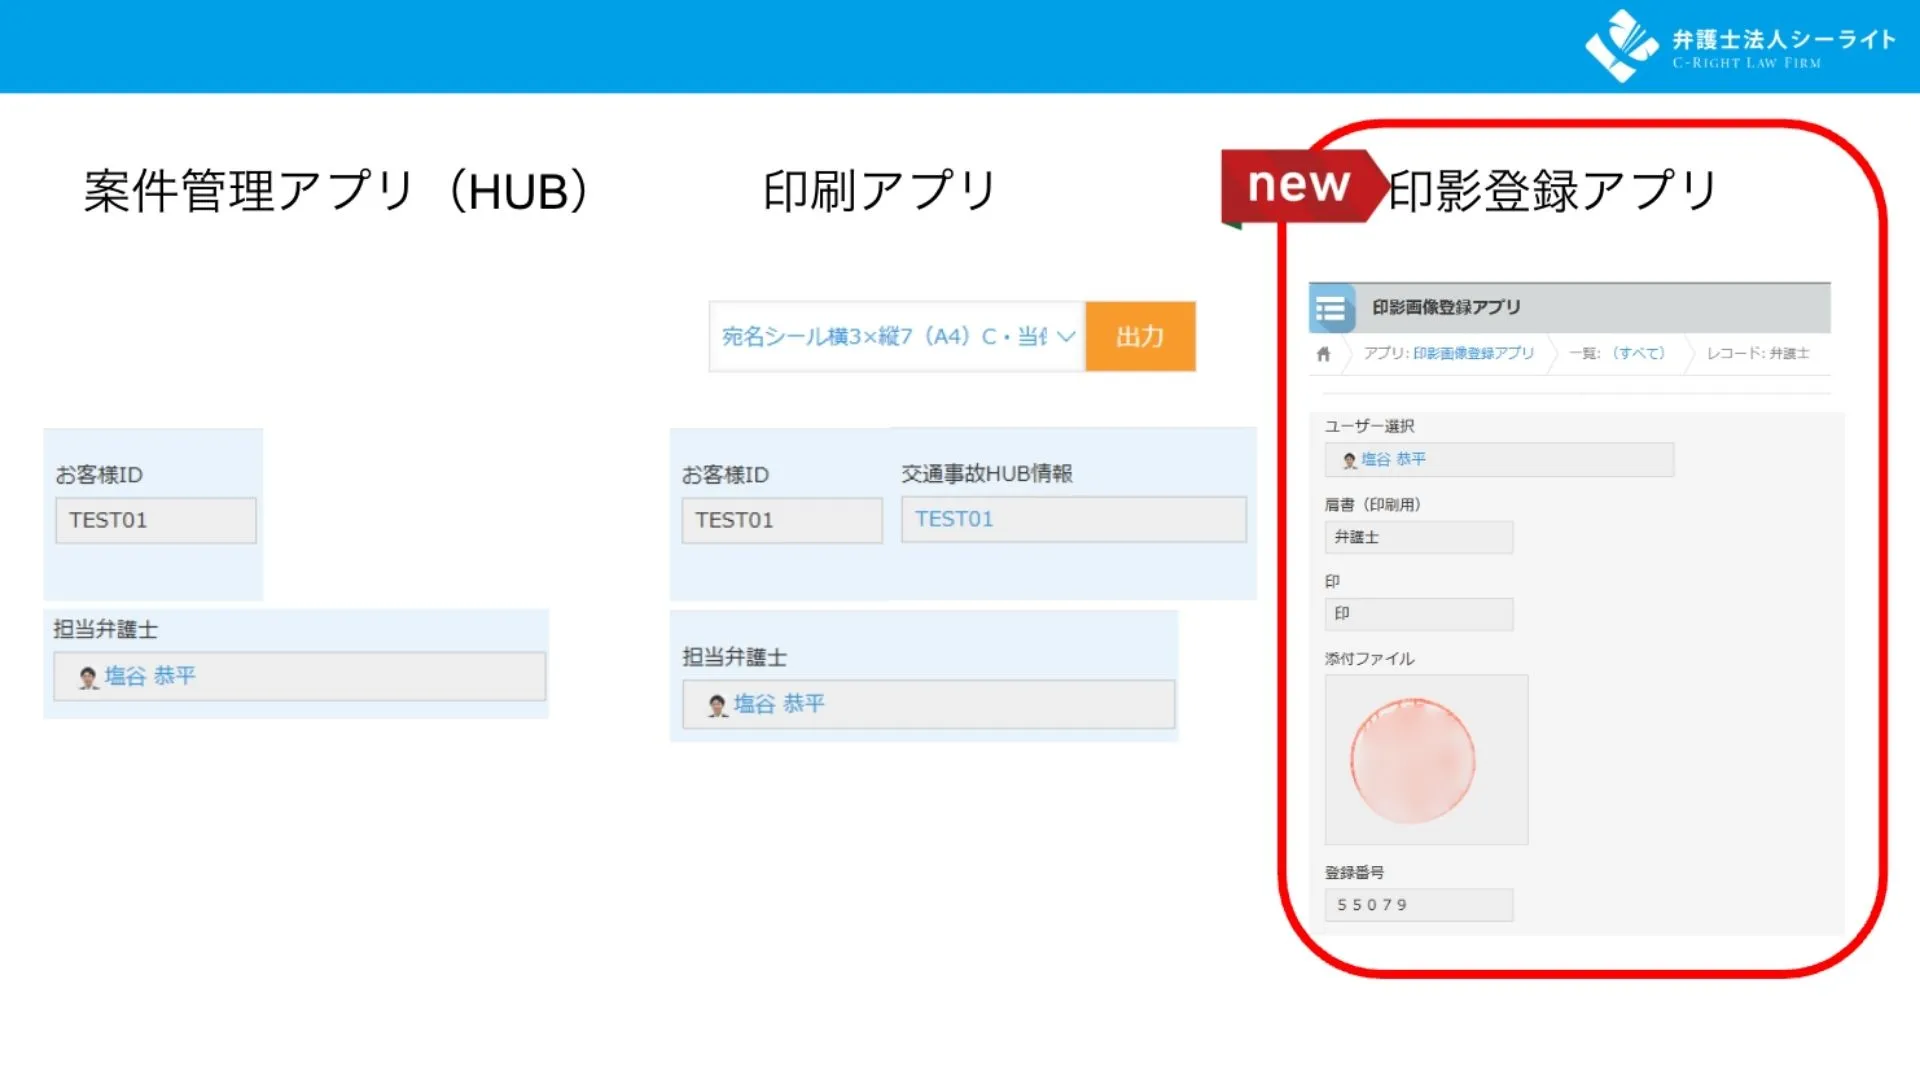
Task: Click the TEST01 link under 交通事故HUB情報
Action: 954,519
